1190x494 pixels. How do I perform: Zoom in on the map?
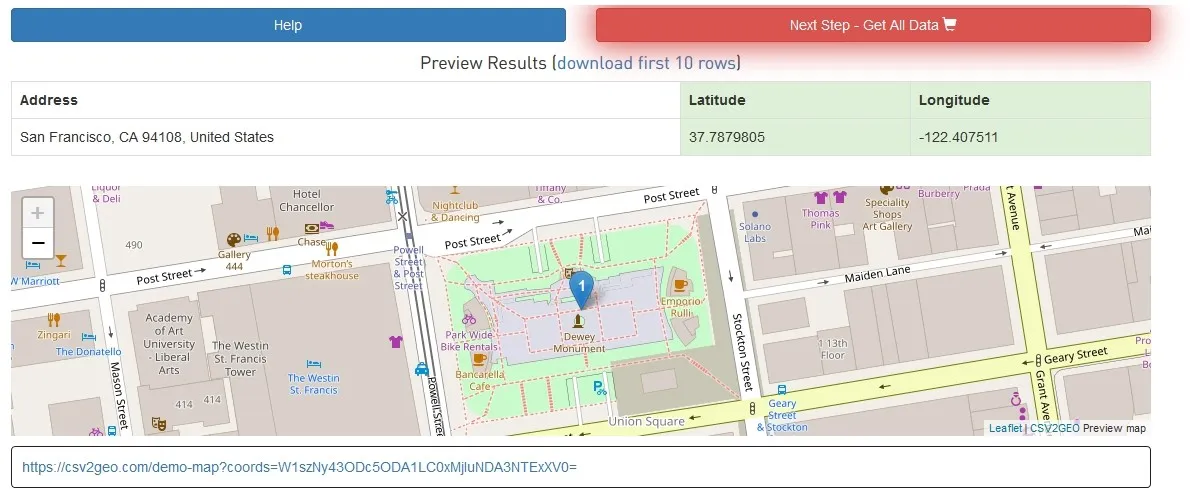click(37, 213)
